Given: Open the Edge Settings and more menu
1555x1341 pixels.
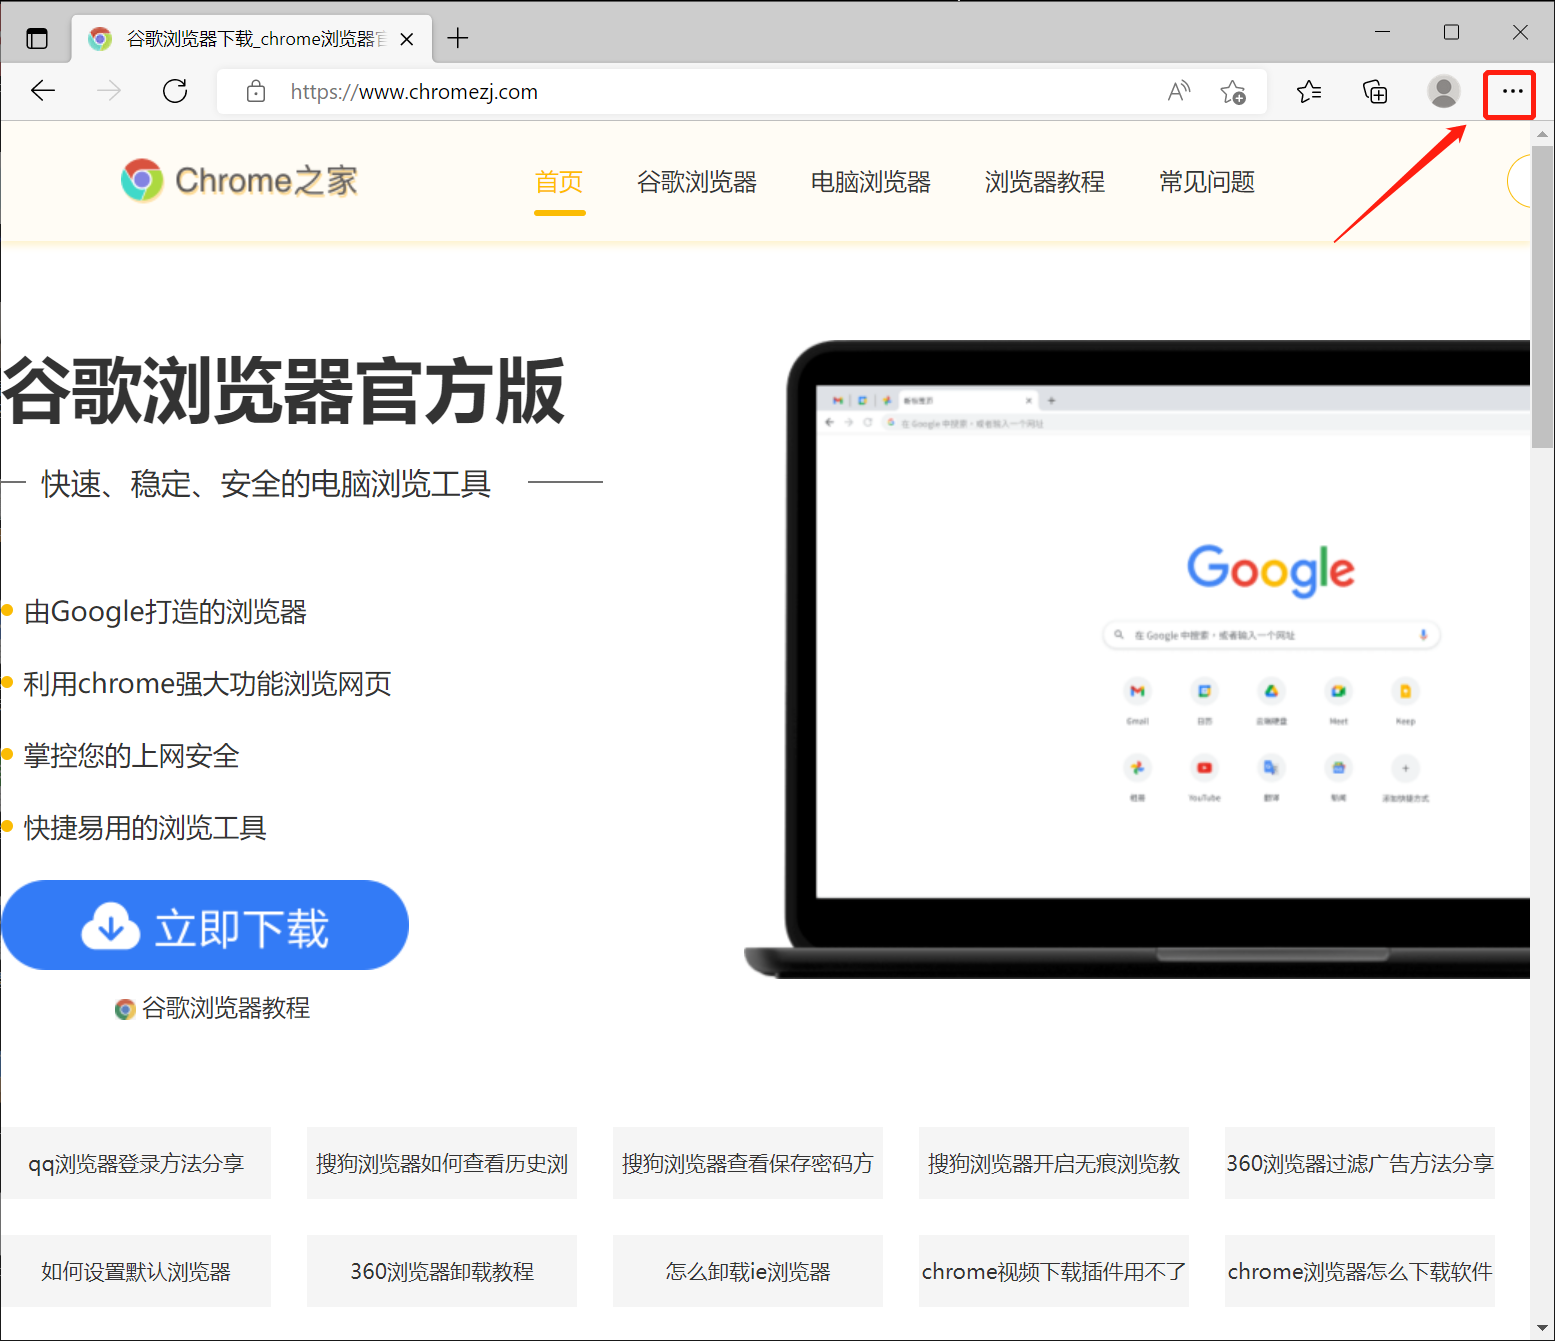Looking at the screenshot, I should 1510,91.
